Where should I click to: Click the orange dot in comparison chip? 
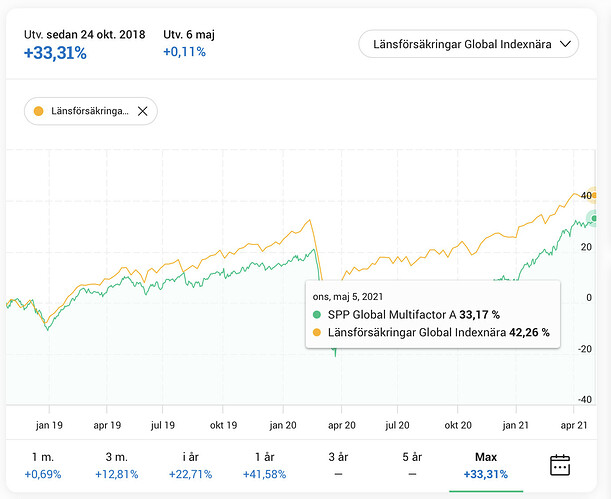[38, 111]
